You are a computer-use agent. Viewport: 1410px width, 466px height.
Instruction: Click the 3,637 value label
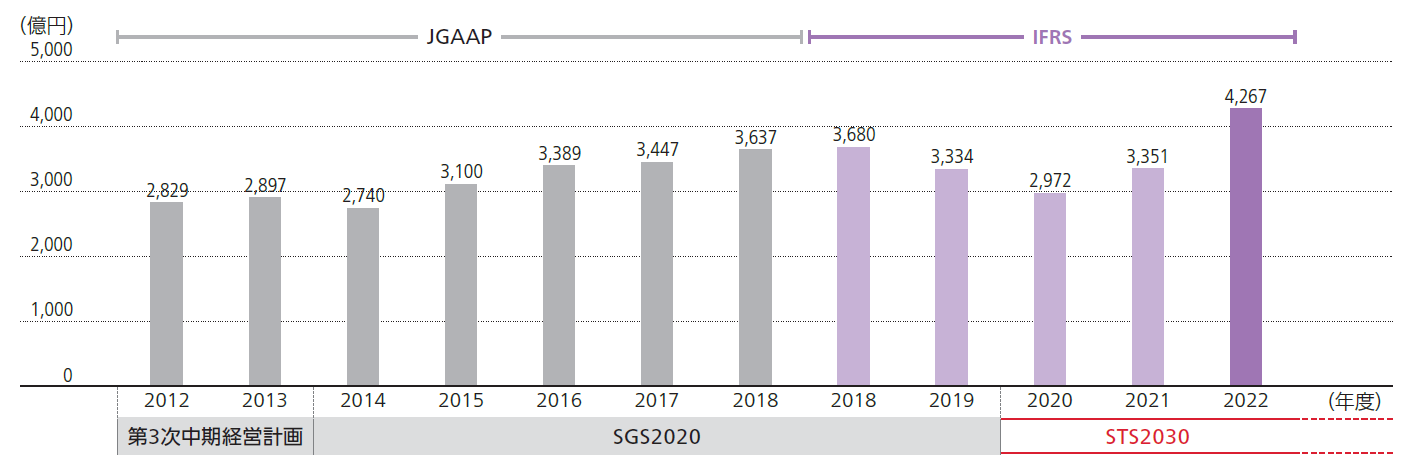[755, 137]
